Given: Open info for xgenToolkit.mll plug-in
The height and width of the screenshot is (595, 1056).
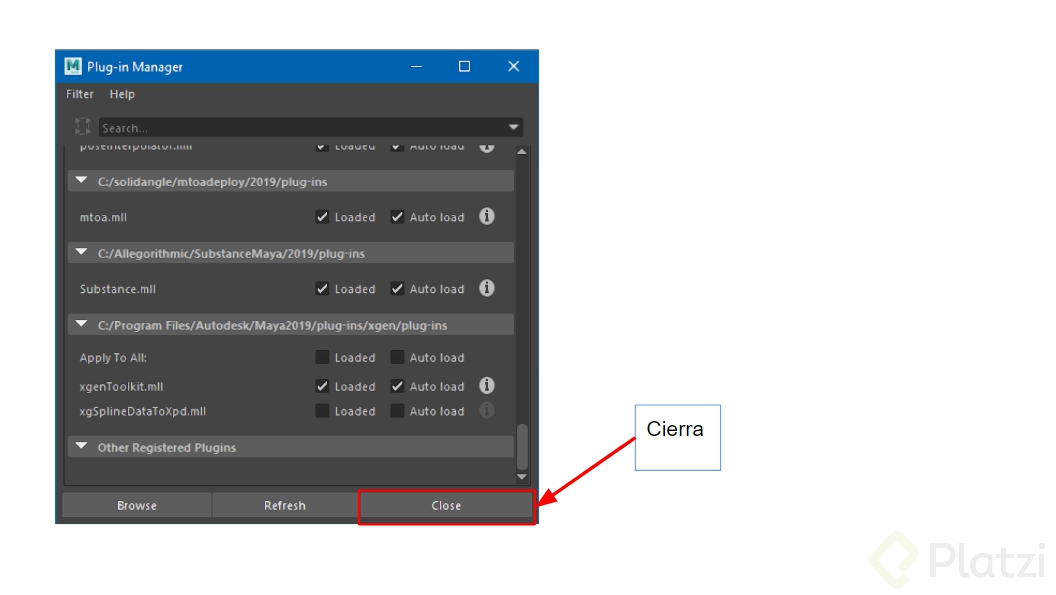Looking at the screenshot, I should (x=486, y=385).
